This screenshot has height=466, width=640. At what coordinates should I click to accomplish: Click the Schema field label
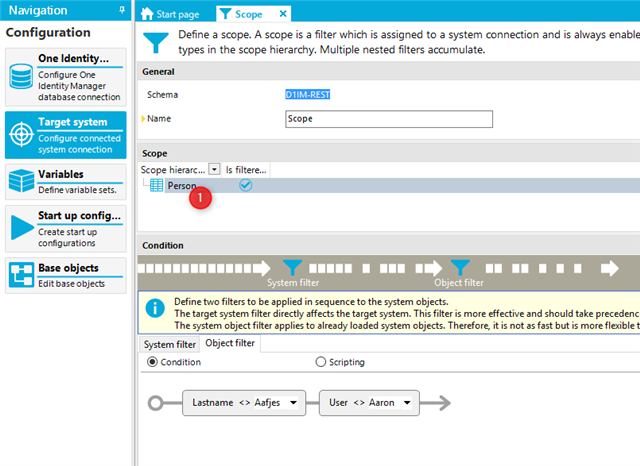(x=162, y=95)
